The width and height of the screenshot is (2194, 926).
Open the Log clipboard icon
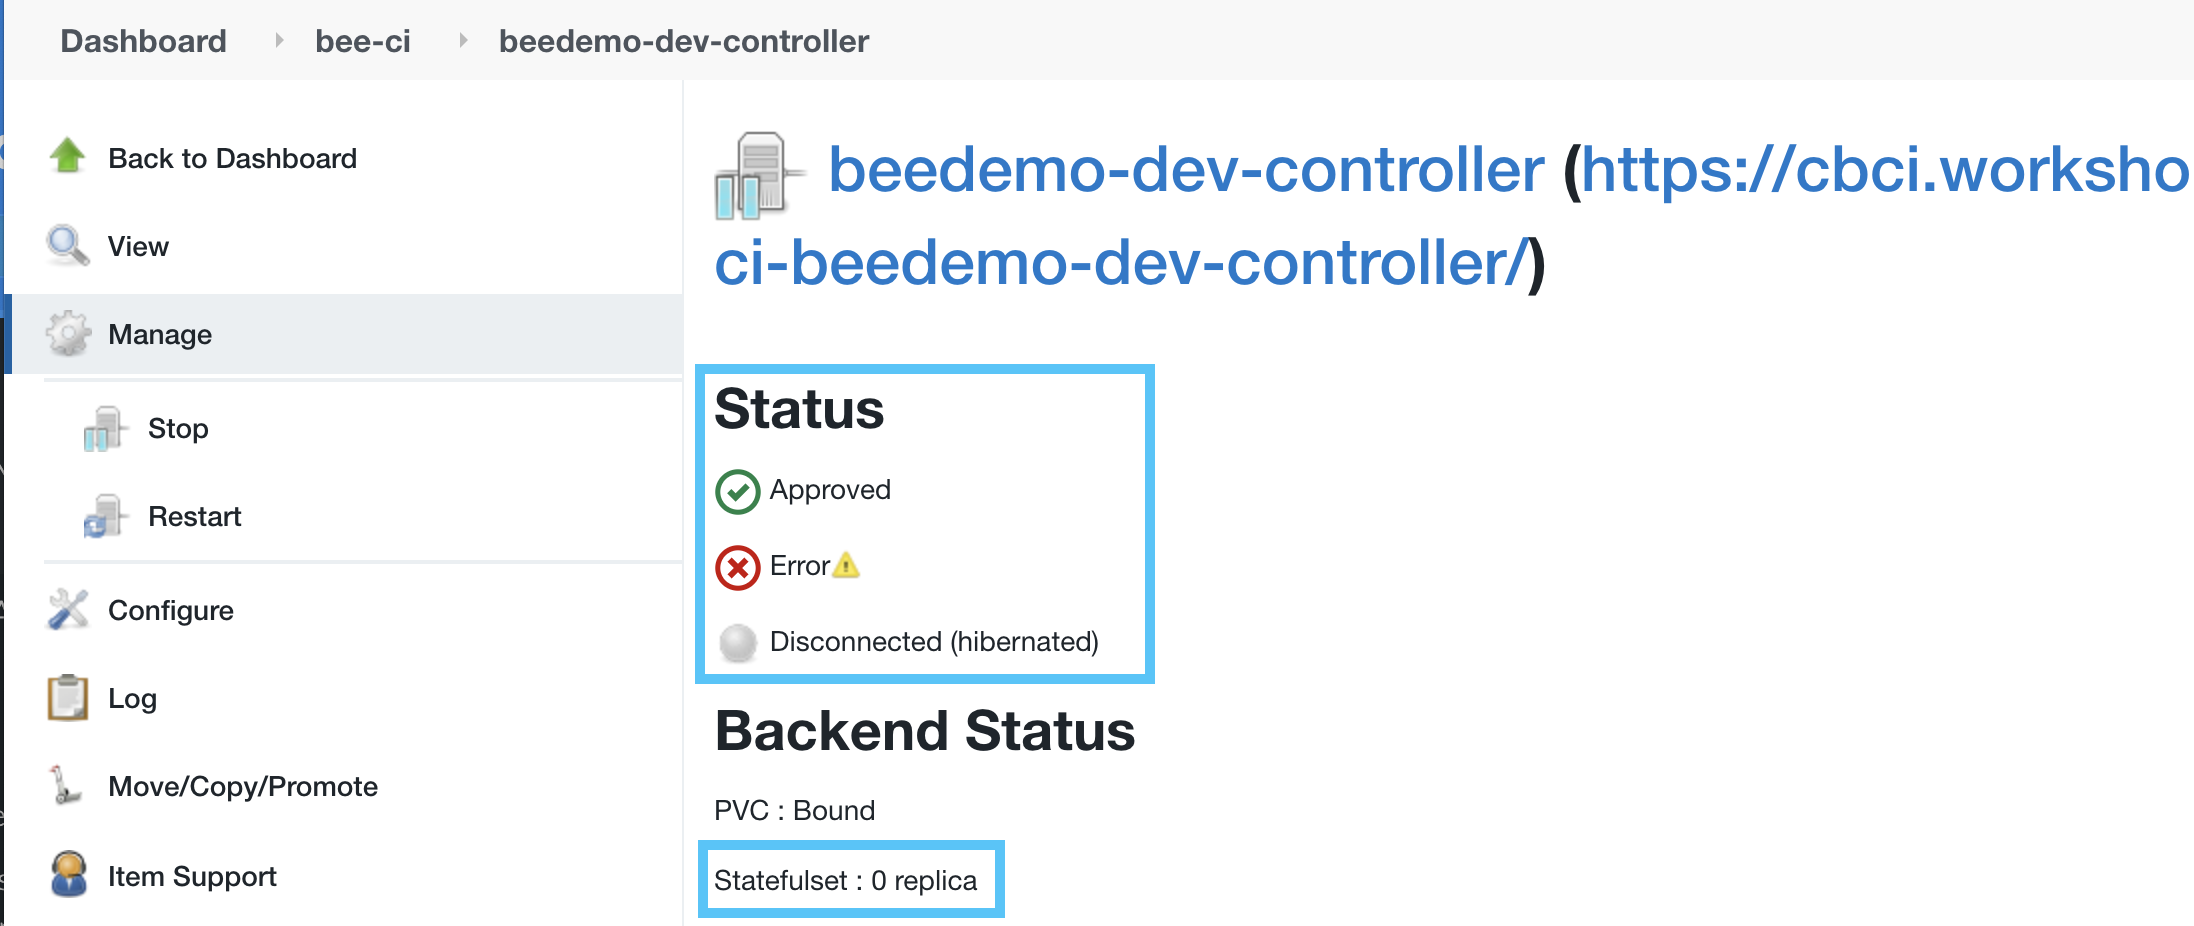[x=66, y=697]
